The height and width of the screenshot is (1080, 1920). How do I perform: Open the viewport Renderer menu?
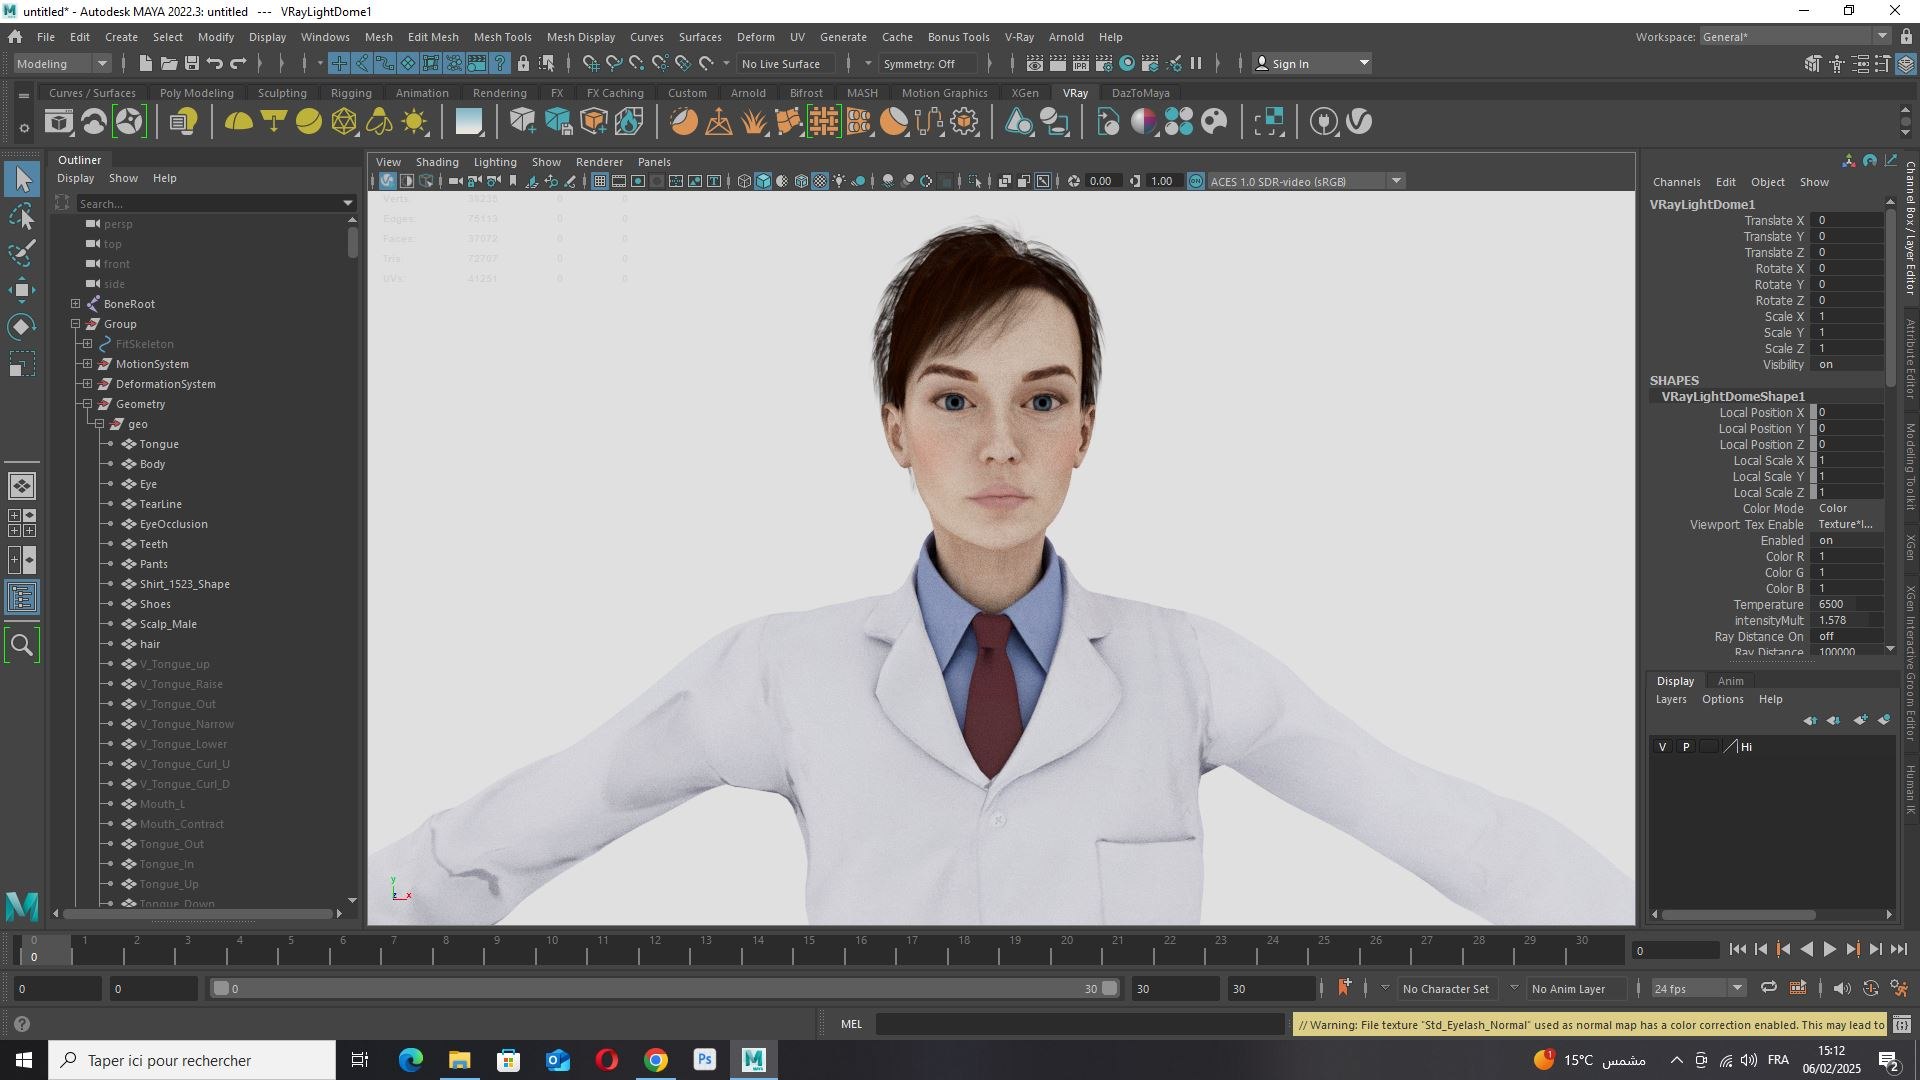(599, 162)
